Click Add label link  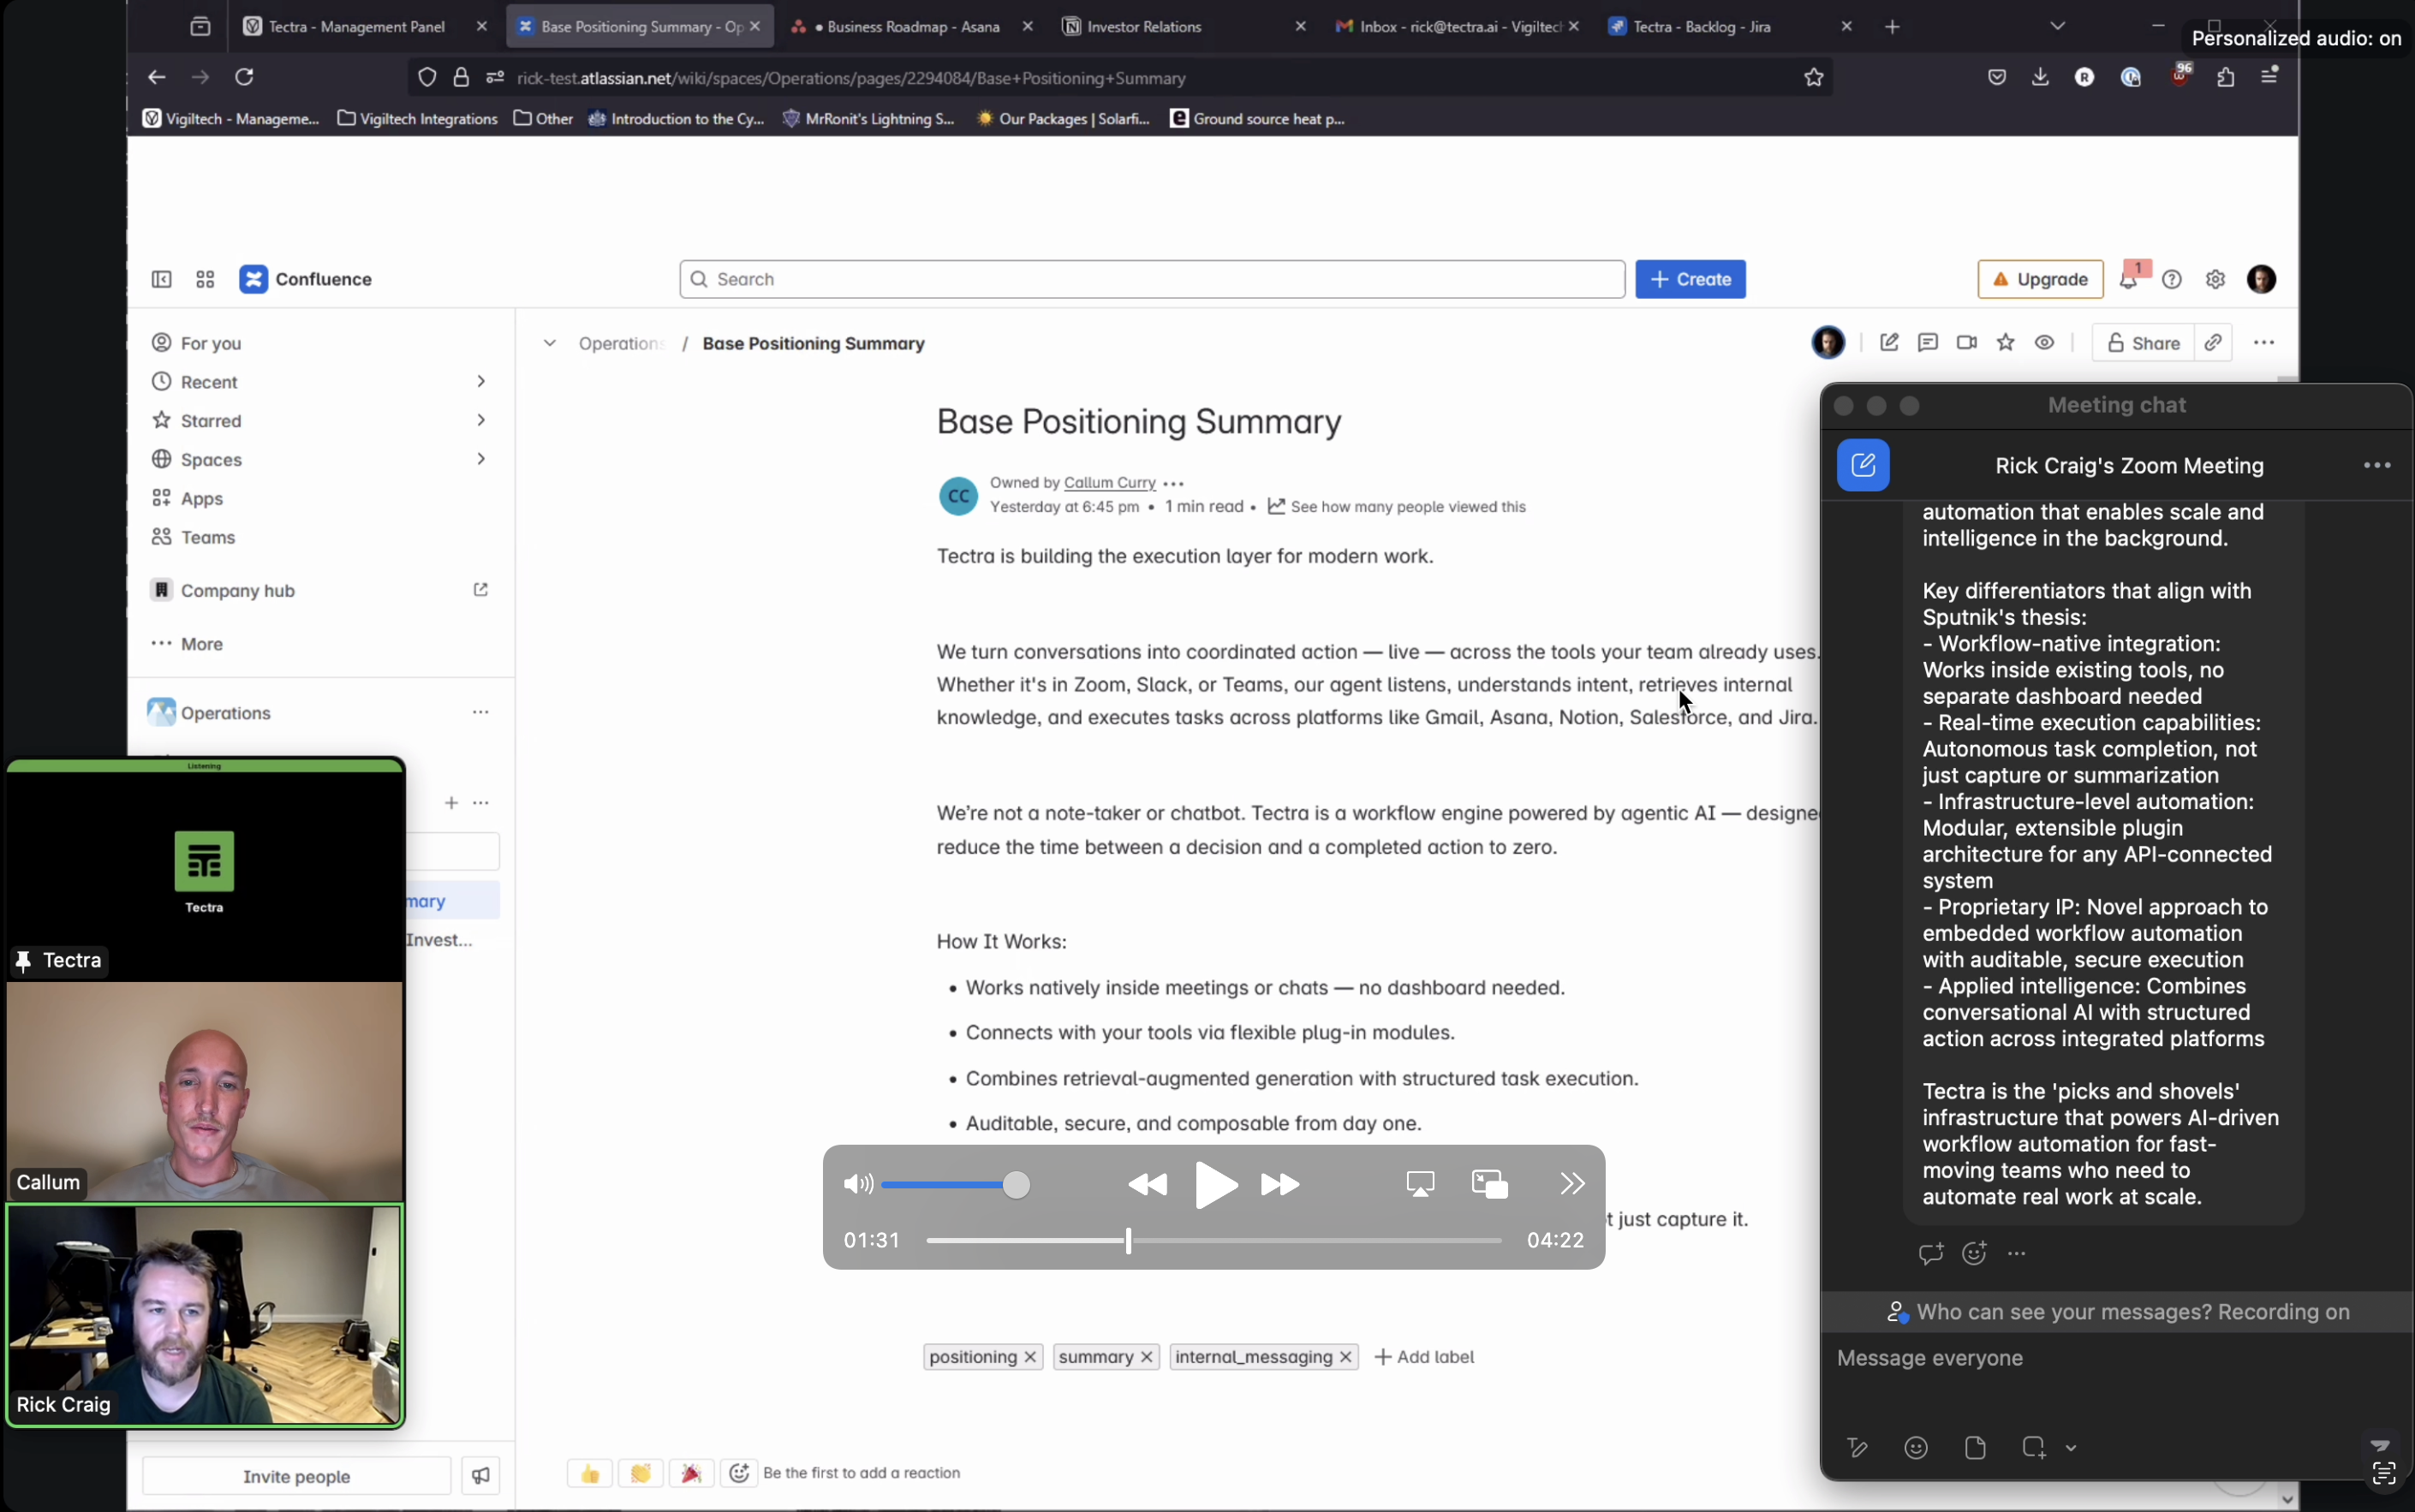click(x=1424, y=1357)
